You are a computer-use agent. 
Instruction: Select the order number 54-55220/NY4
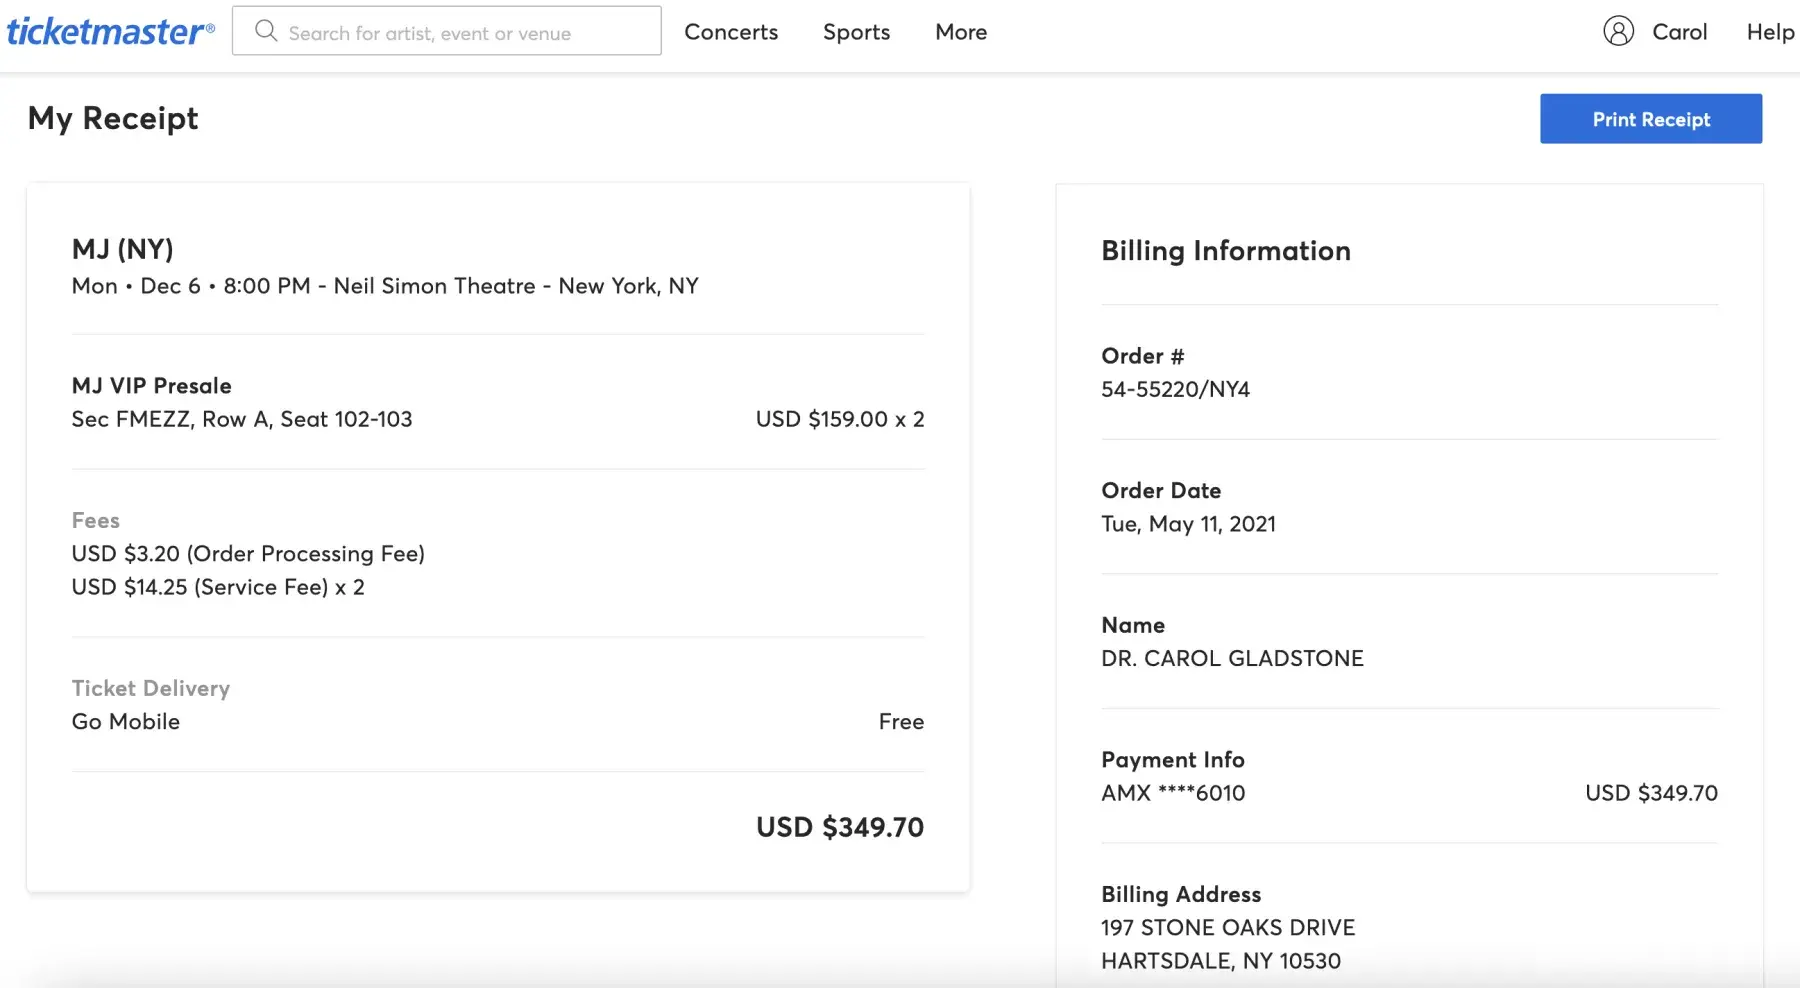(x=1175, y=389)
